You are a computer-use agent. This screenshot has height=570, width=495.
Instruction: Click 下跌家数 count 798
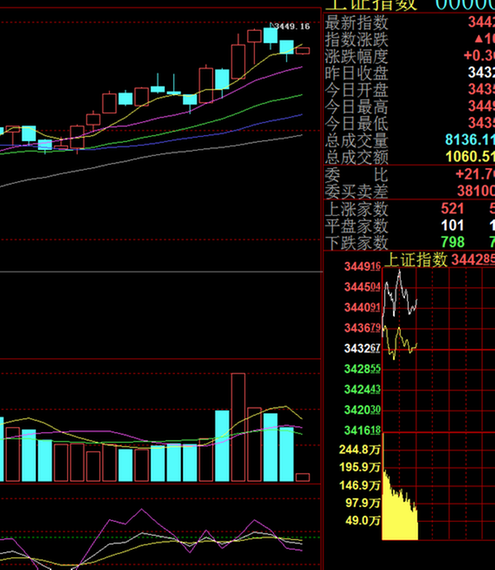point(452,242)
